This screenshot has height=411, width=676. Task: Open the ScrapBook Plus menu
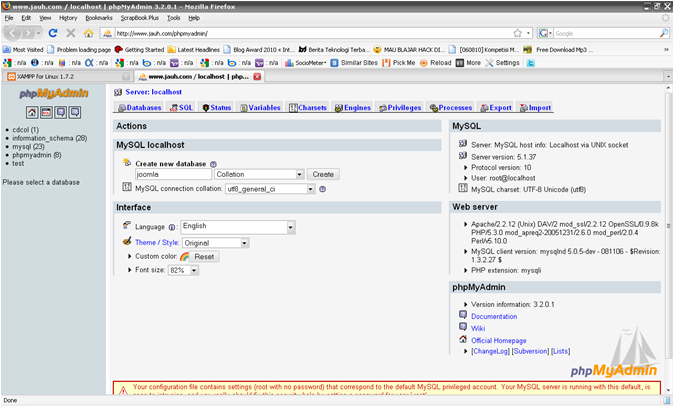point(140,18)
